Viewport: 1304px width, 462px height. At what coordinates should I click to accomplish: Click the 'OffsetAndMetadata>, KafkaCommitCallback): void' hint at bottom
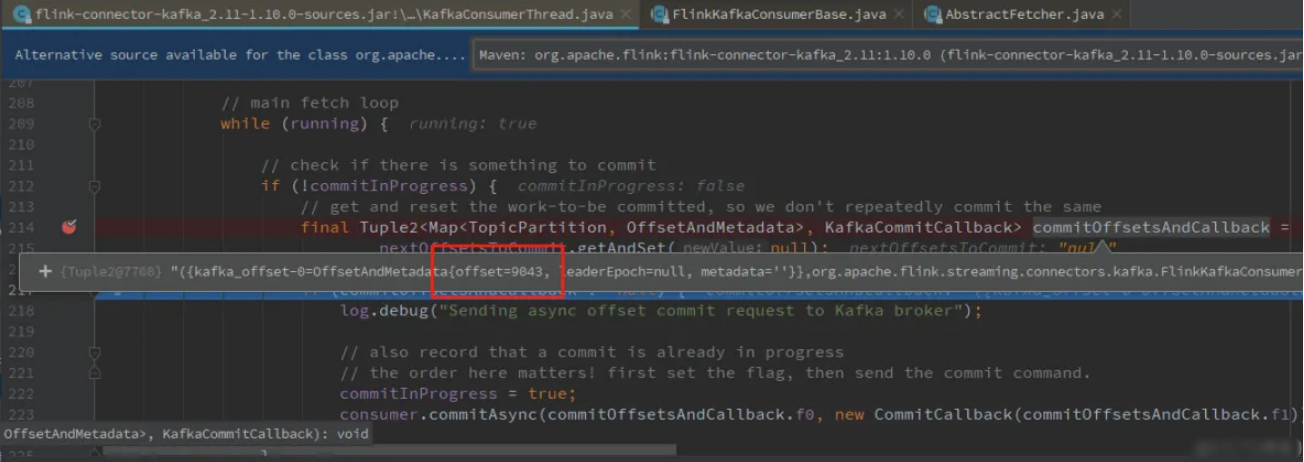point(185,434)
